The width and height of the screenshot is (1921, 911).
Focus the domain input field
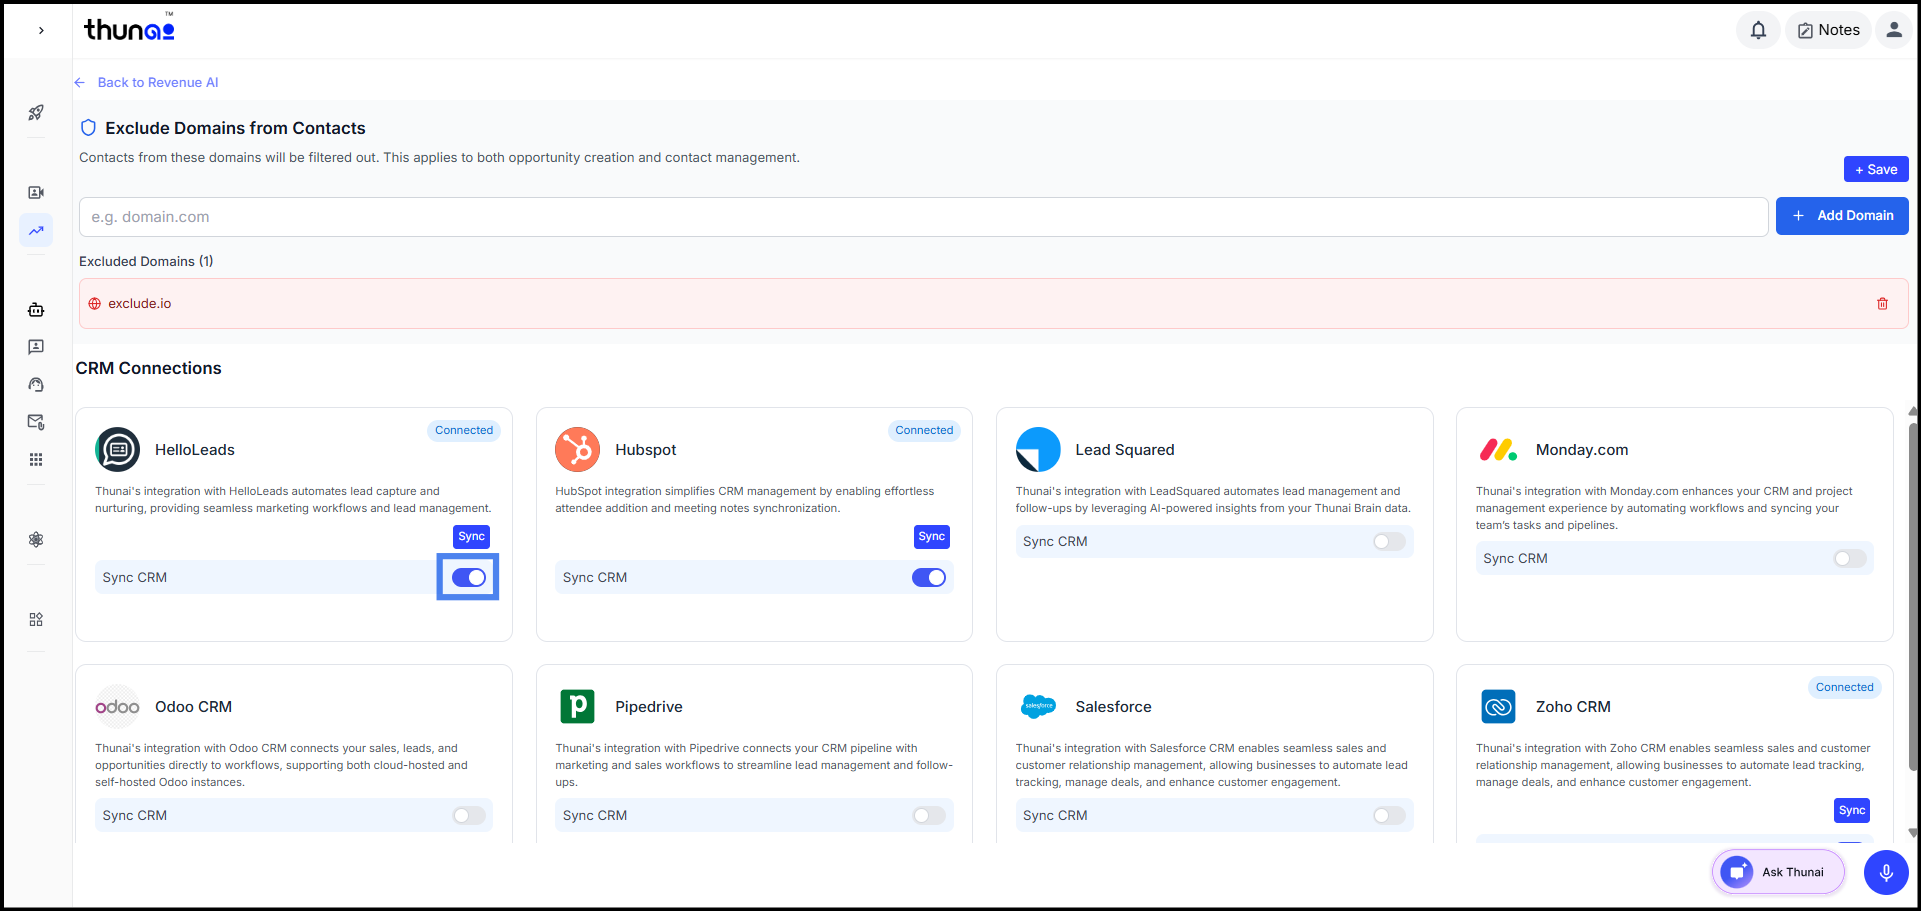[923, 217]
